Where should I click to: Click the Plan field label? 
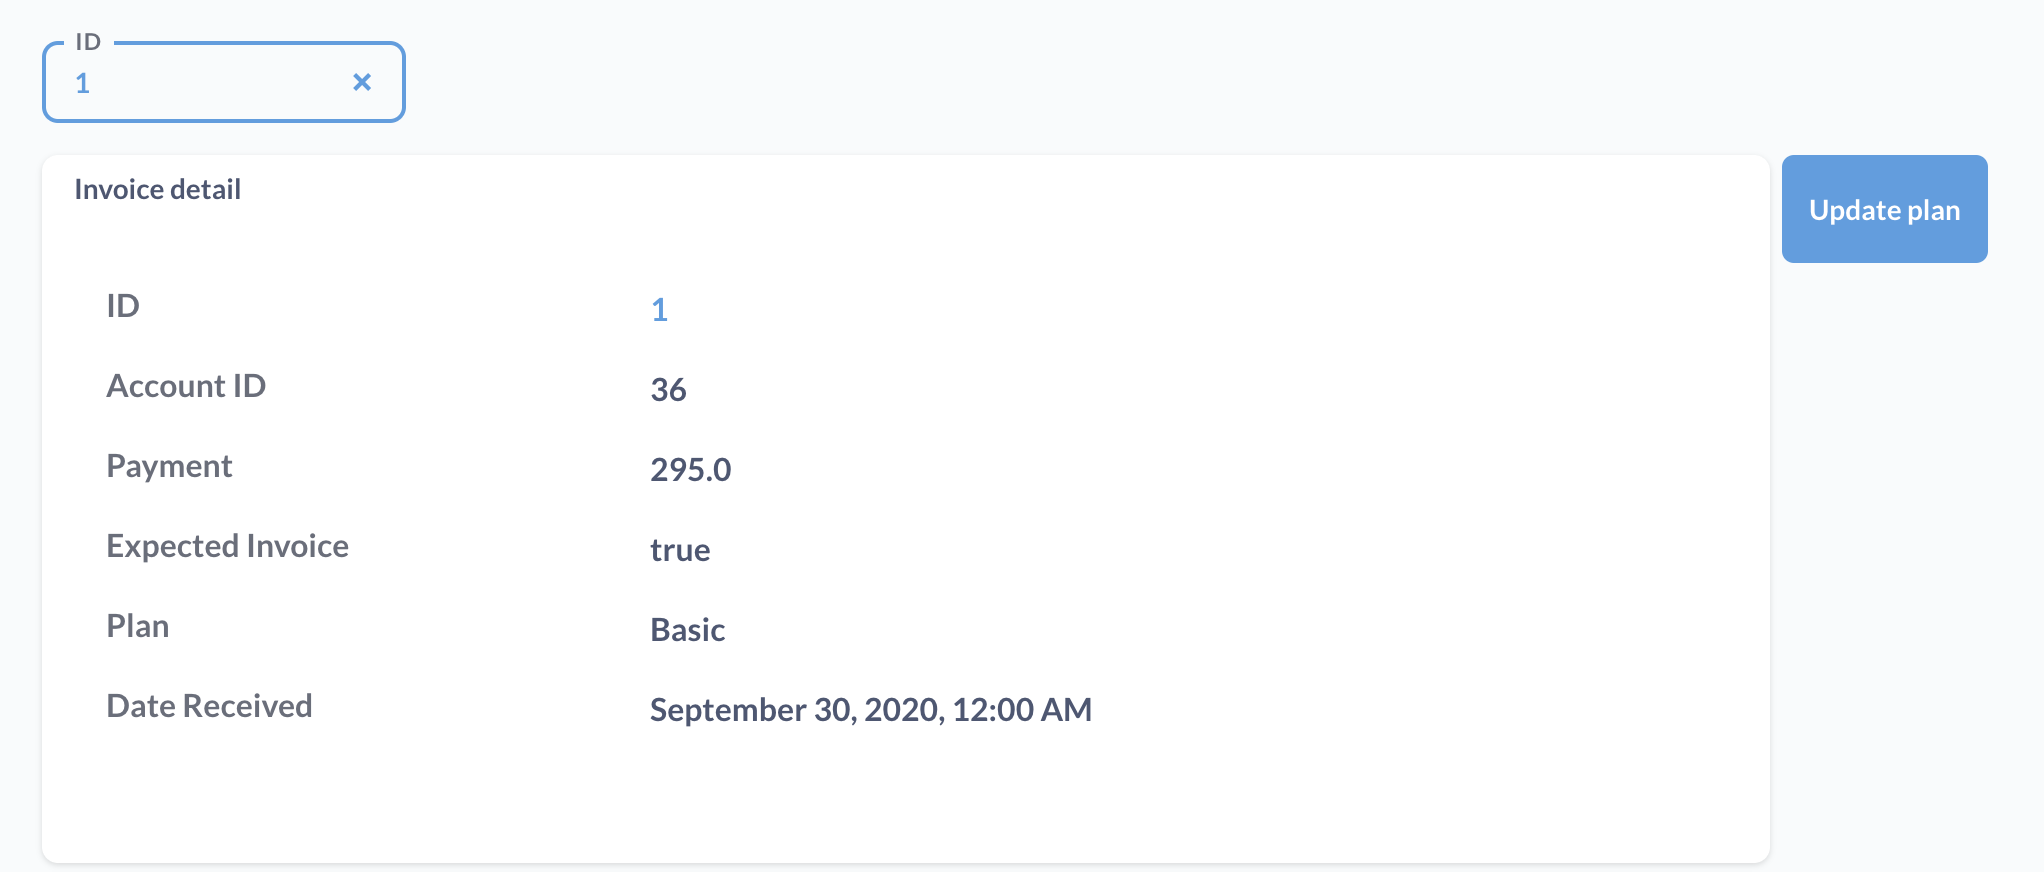(x=138, y=626)
